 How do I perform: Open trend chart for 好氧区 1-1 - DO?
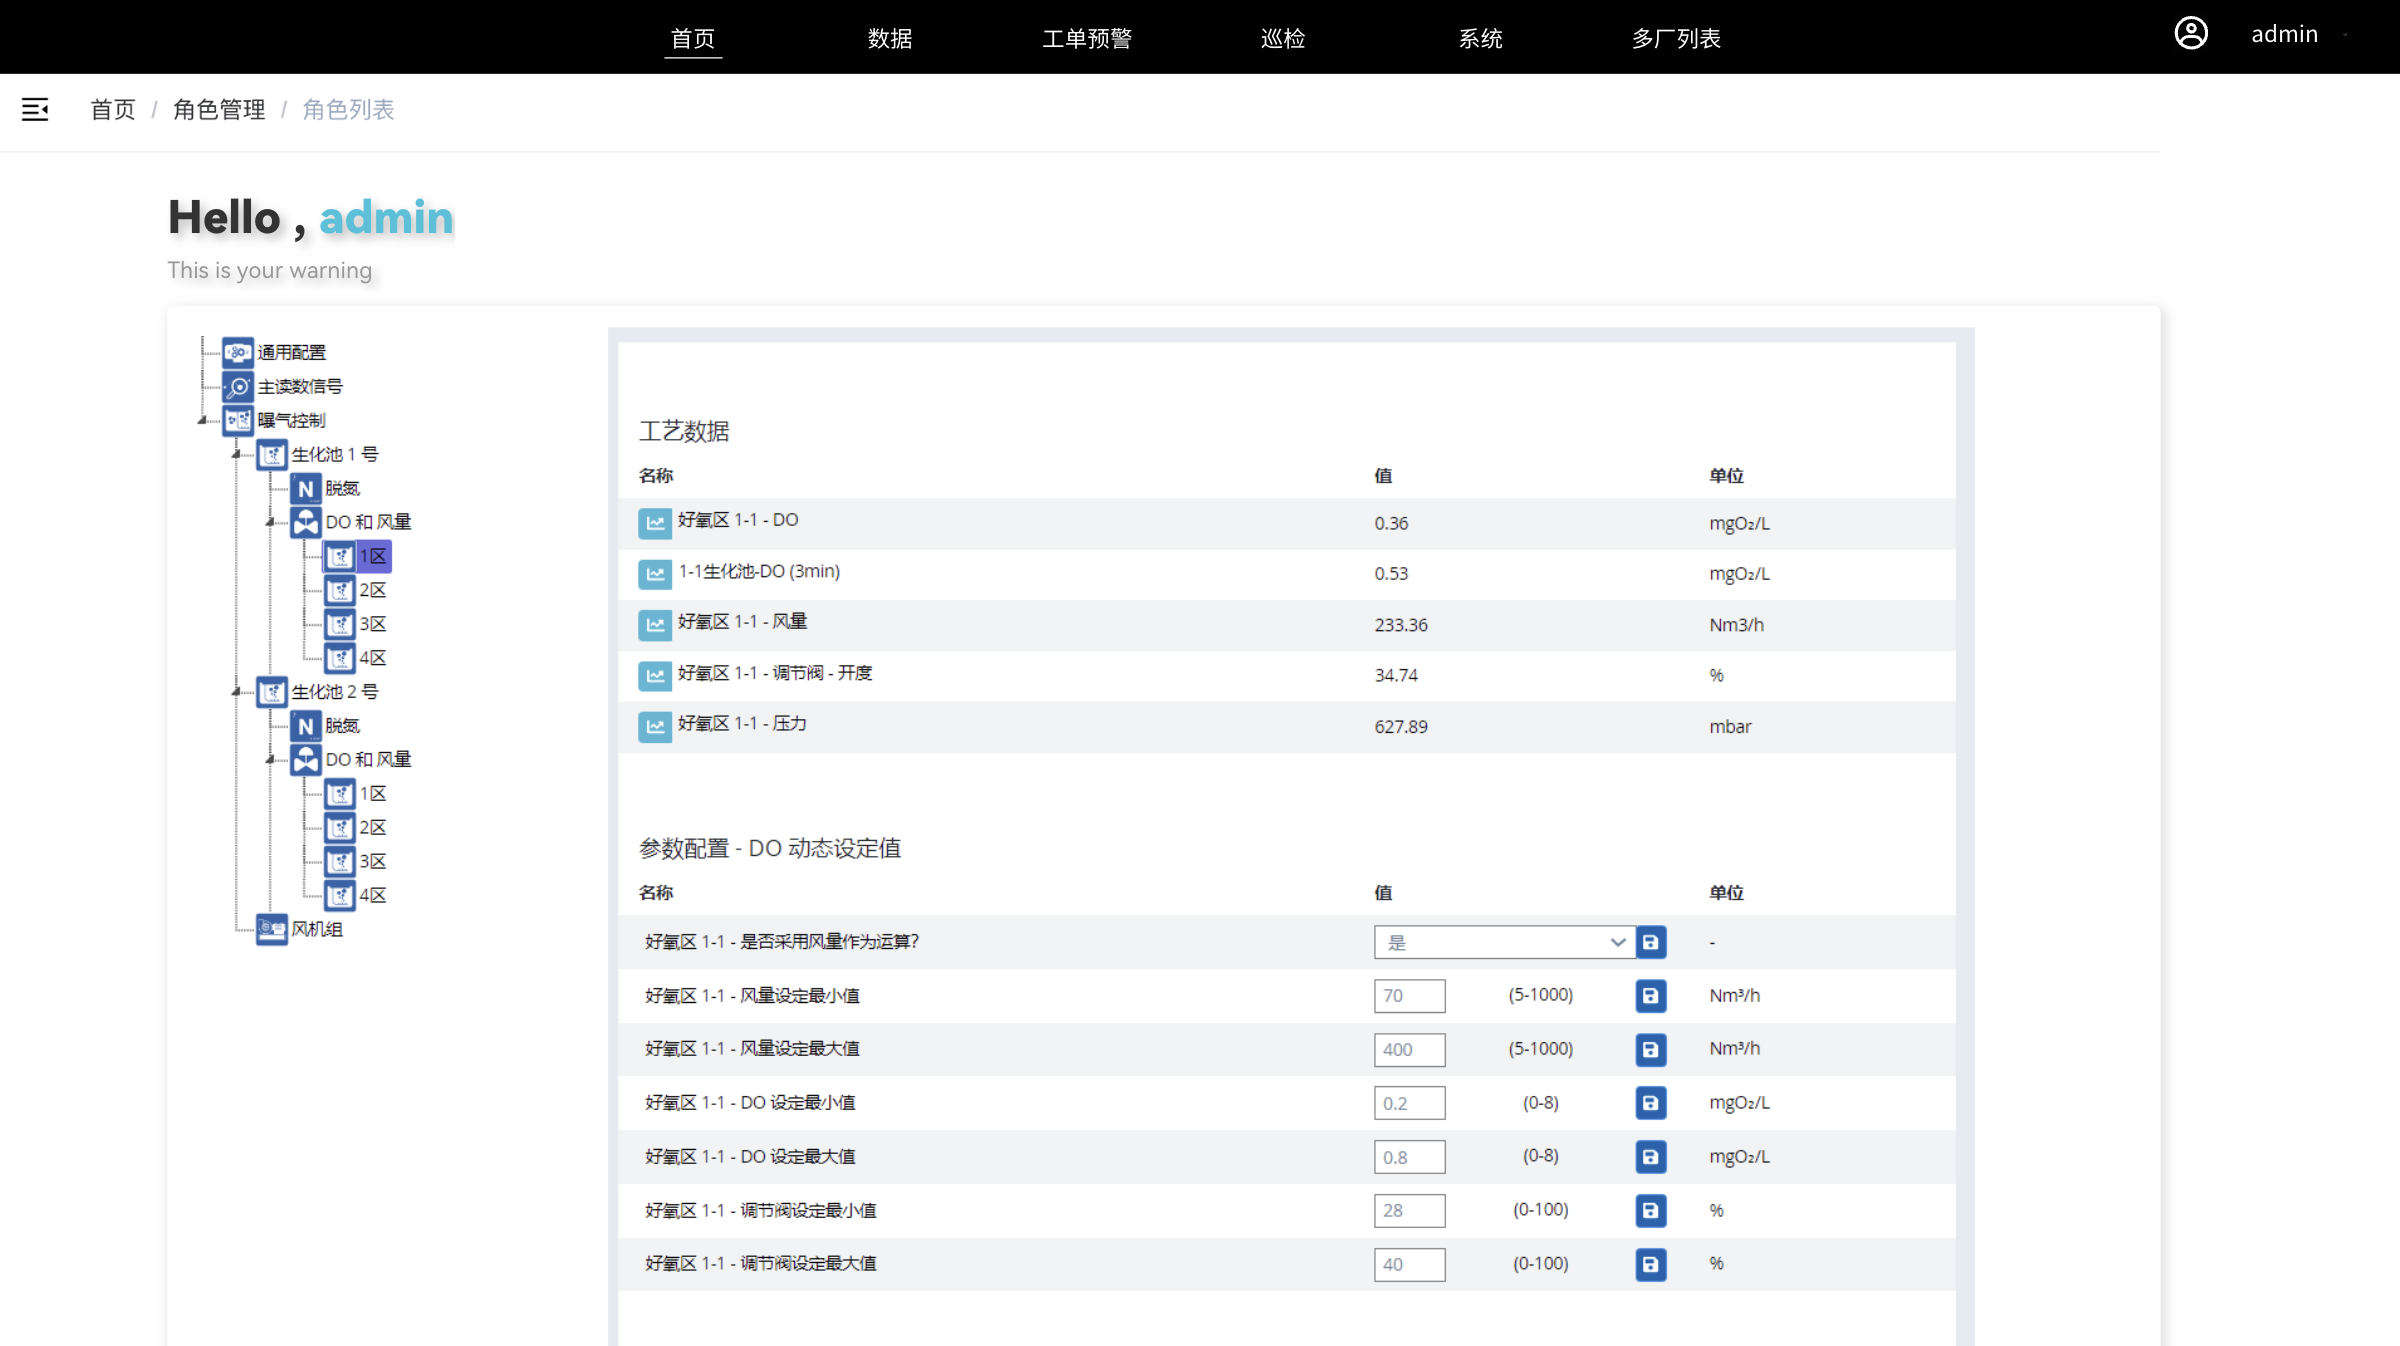coord(654,522)
